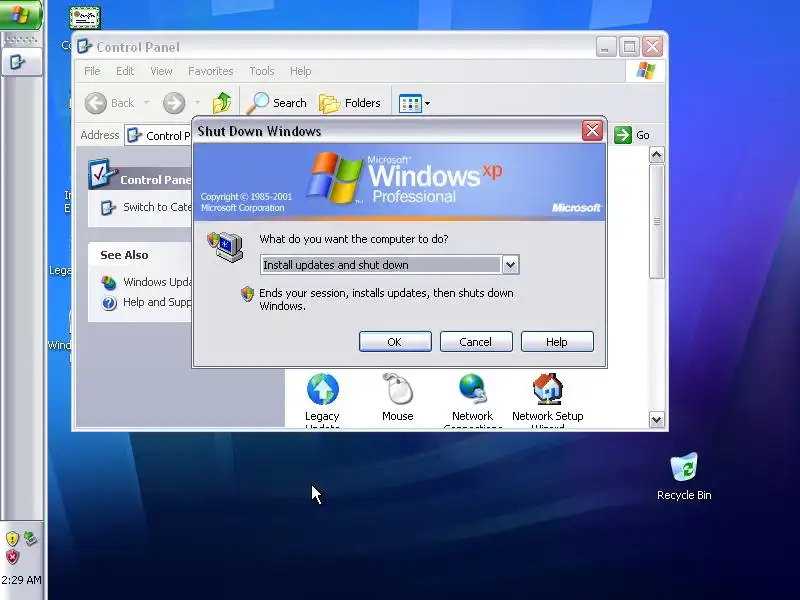
Task: Cancel the Shut Down Windows dialog
Action: [476, 342]
